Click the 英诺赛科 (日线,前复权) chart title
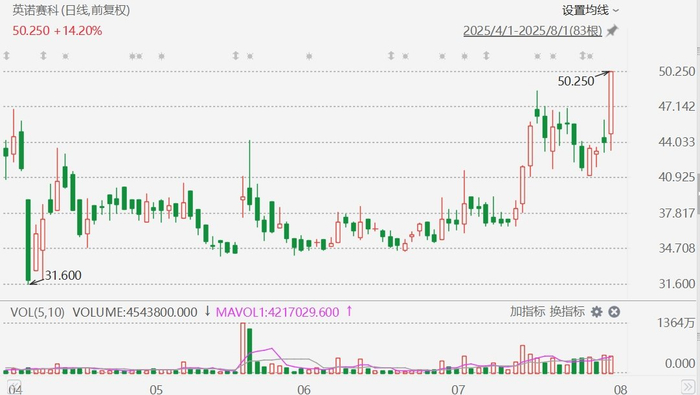 coord(71,10)
